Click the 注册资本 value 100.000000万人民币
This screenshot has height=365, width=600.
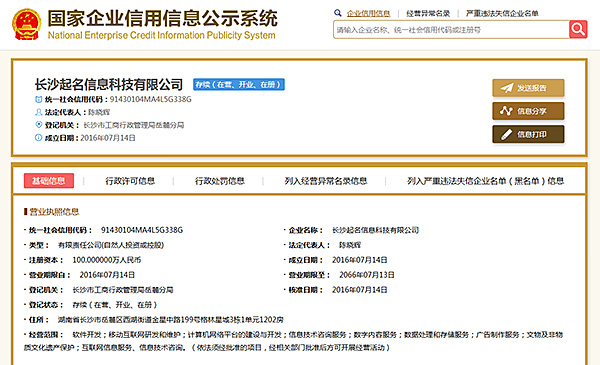[106, 260]
